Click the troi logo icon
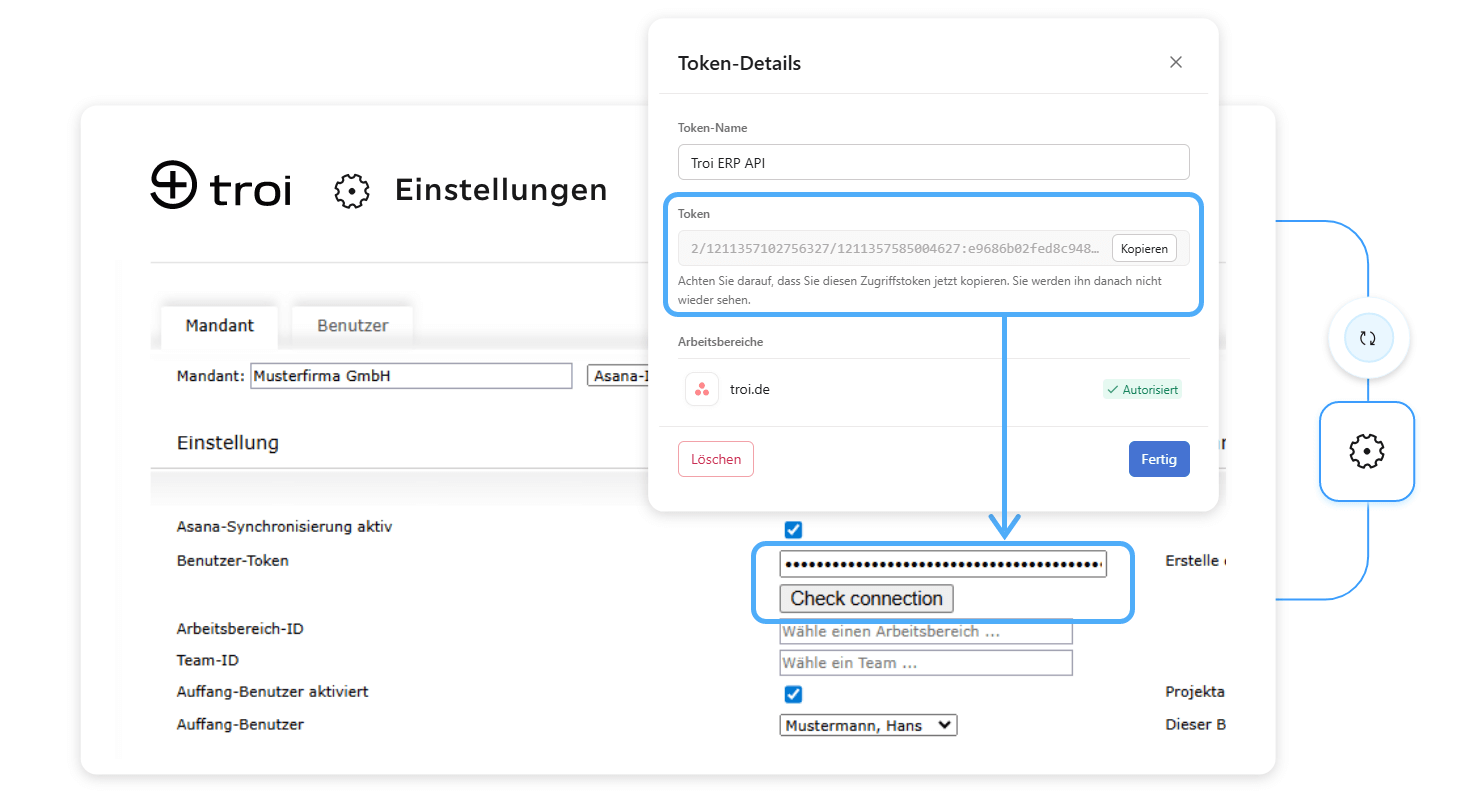Screen dimensions: 1472x802 tap(173, 185)
